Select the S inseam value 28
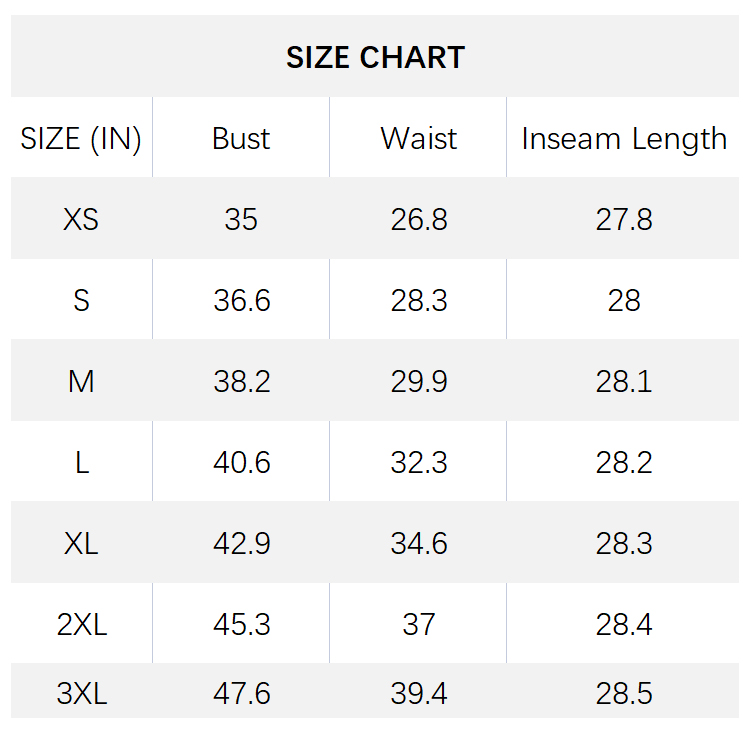755x739 pixels. (624, 300)
